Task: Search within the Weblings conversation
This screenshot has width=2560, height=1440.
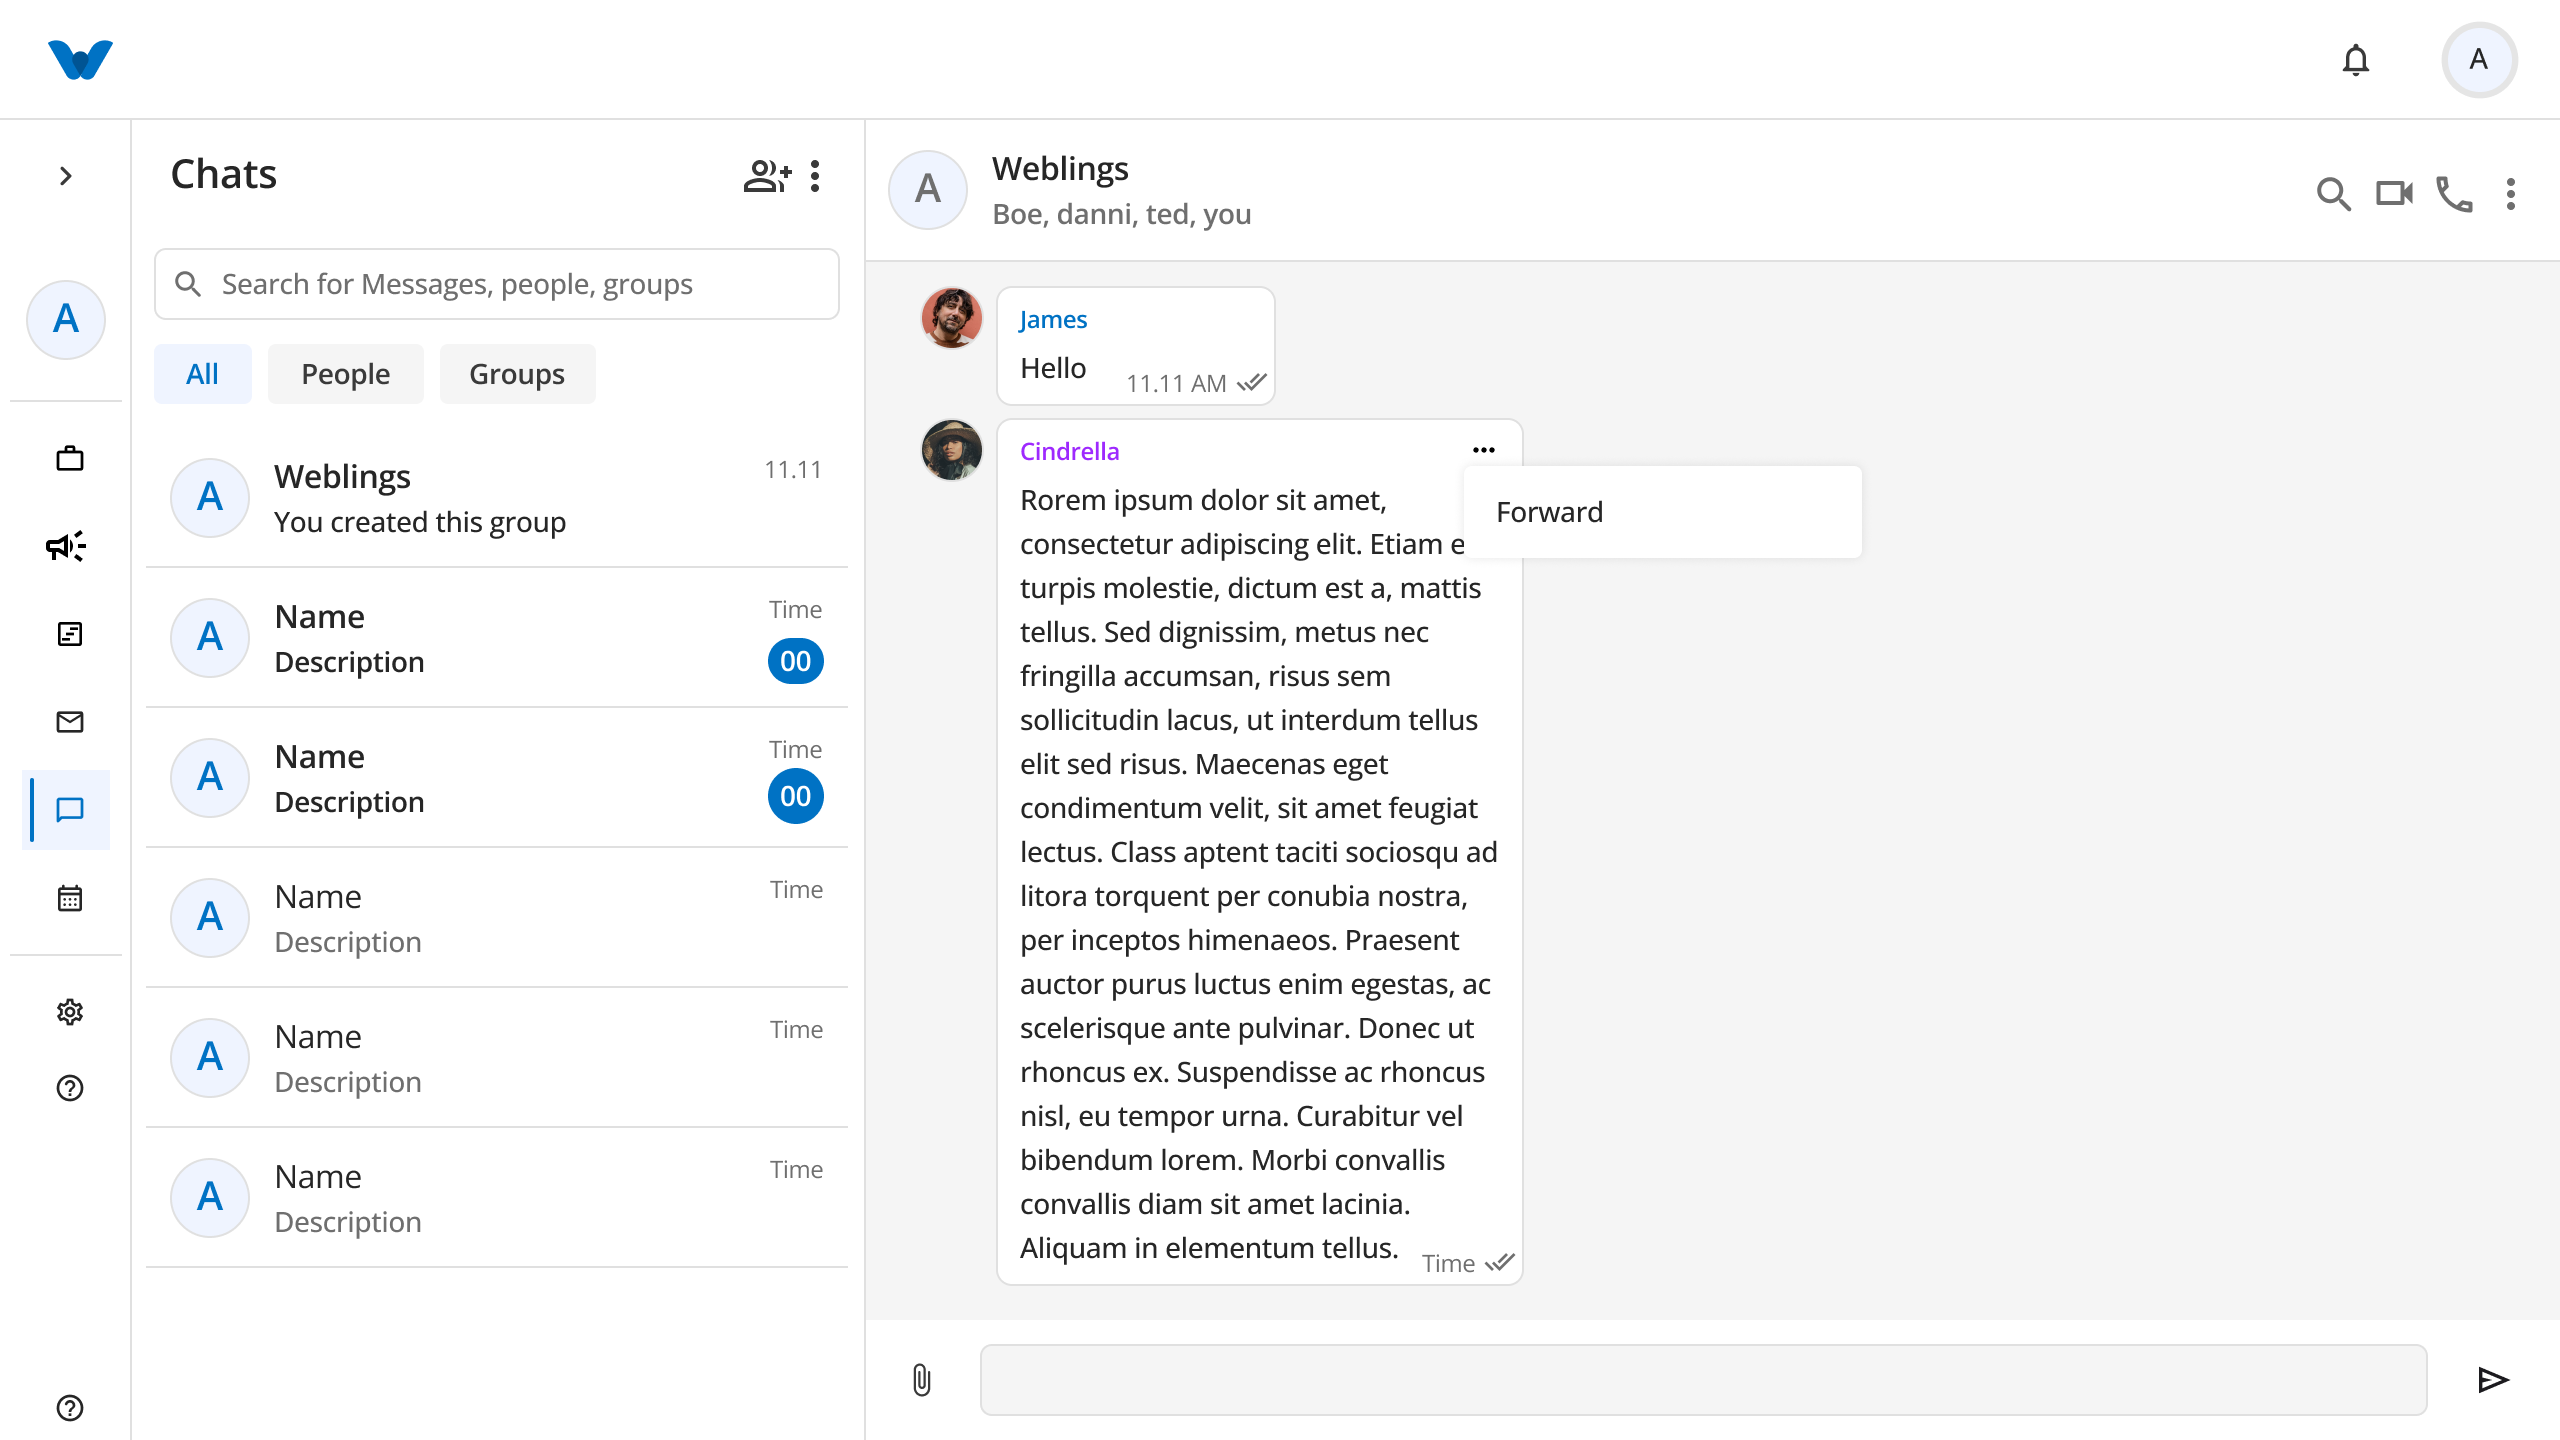Action: (2333, 193)
